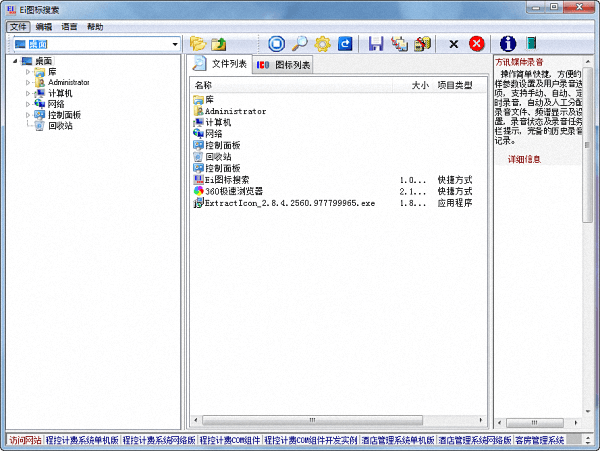The image size is (600, 451).
Task: Click the blue stop circle icon
Action: coord(276,44)
